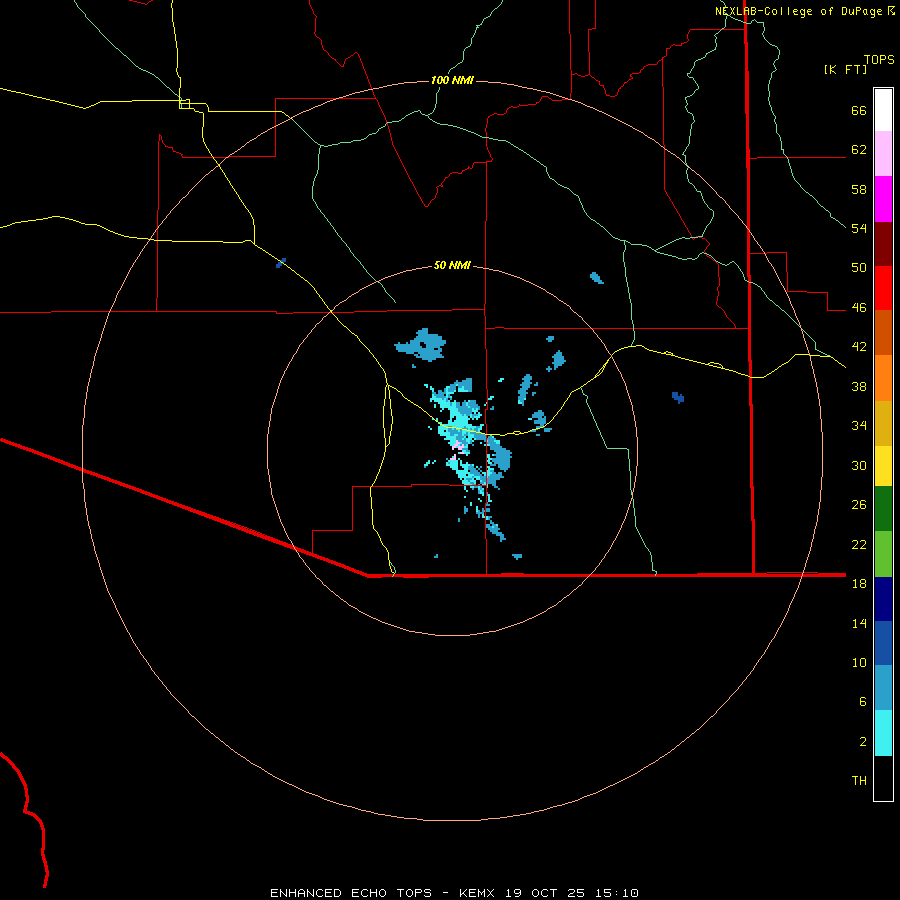This screenshot has width=900, height=900.
Task: Click the light green 18-22 kft swatch
Action: click(883, 554)
